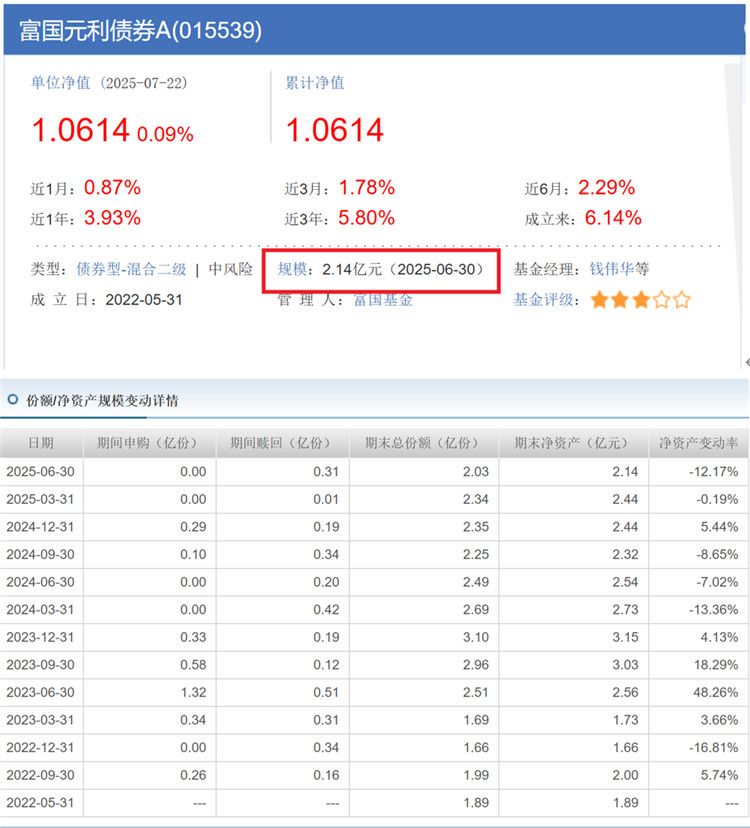Click the 18.29% change rate value
Image resolution: width=750 pixels, height=828 pixels.
point(716,664)
